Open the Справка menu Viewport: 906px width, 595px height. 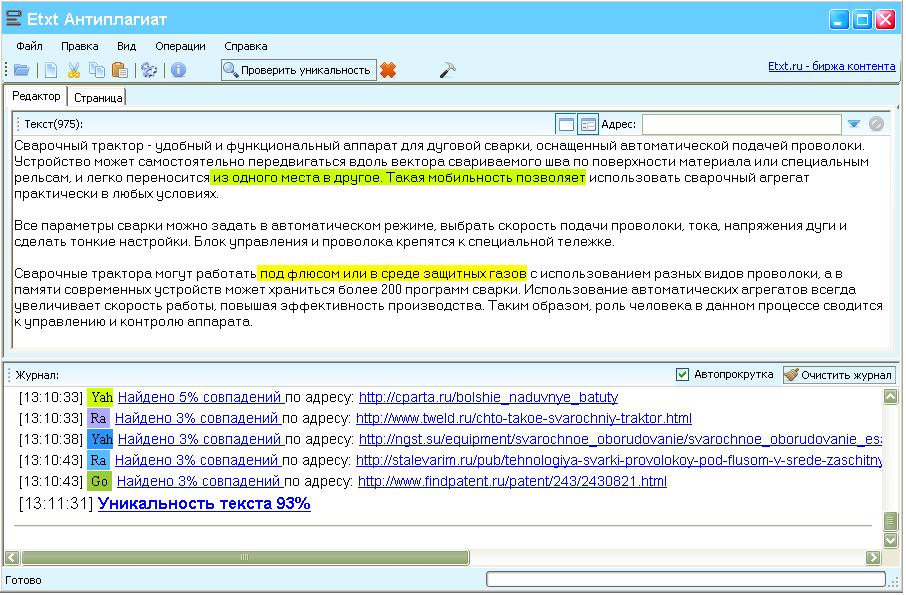(x=246, y=46)
